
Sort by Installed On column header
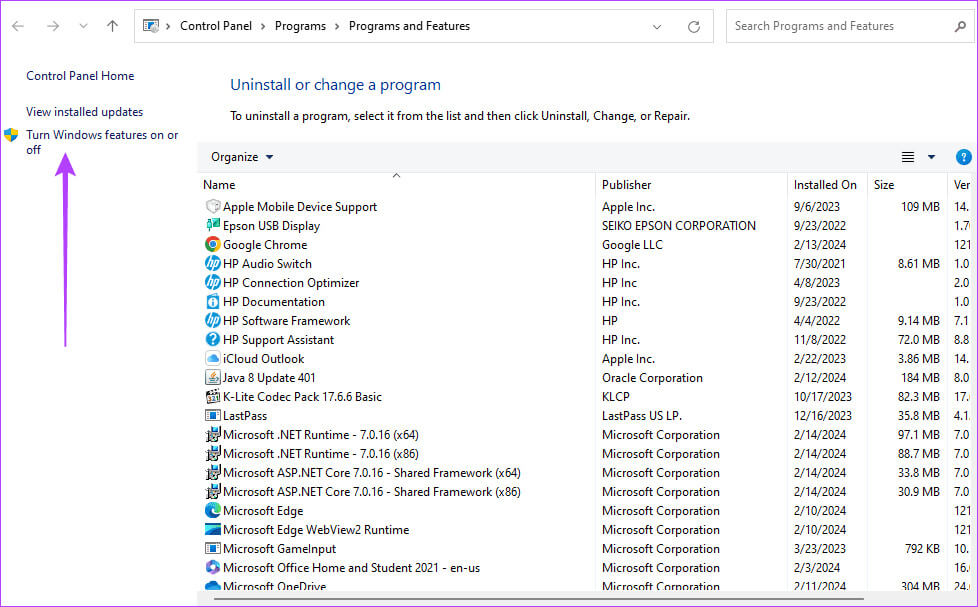click(x=825, y=185)
